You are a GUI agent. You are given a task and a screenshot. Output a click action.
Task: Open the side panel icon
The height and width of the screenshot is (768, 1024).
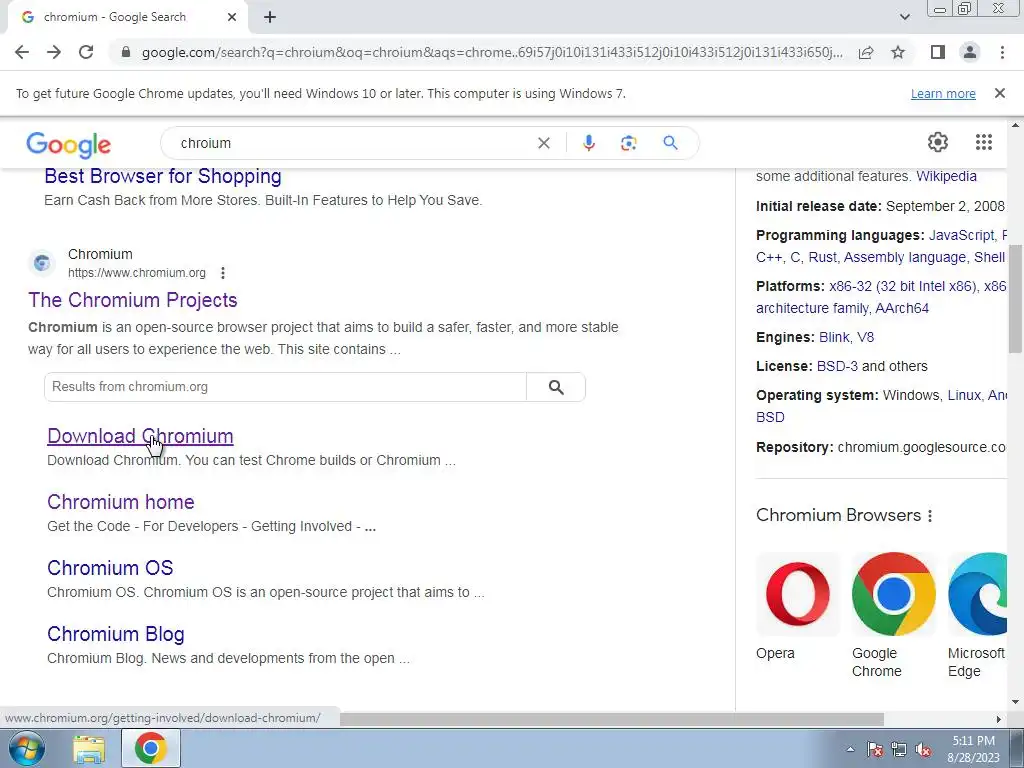938,52
